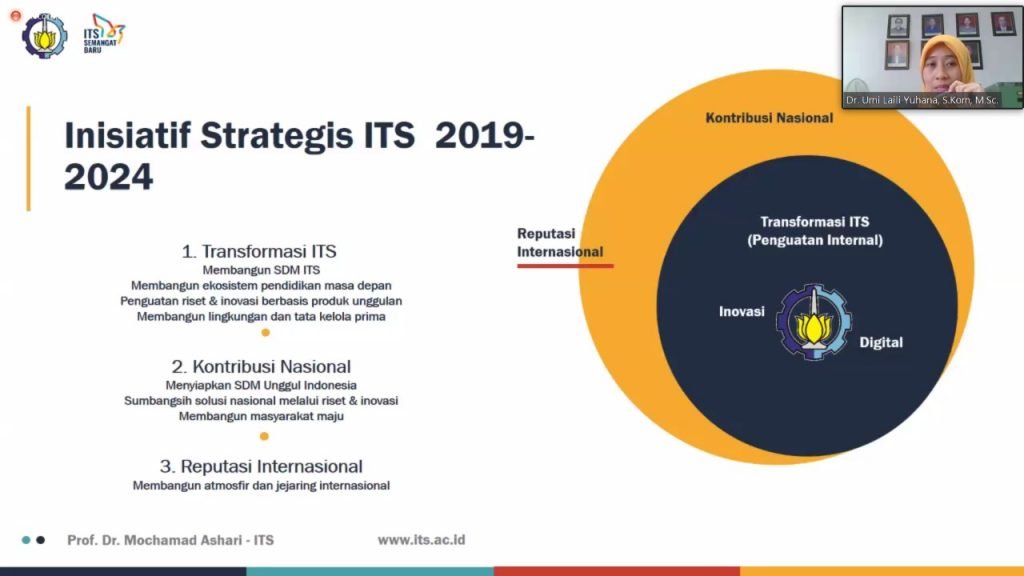Click the Transformasi ITS (Penguatan Internal) circle label
Viewport: 1024px width, 576px height.
point(815,231)
